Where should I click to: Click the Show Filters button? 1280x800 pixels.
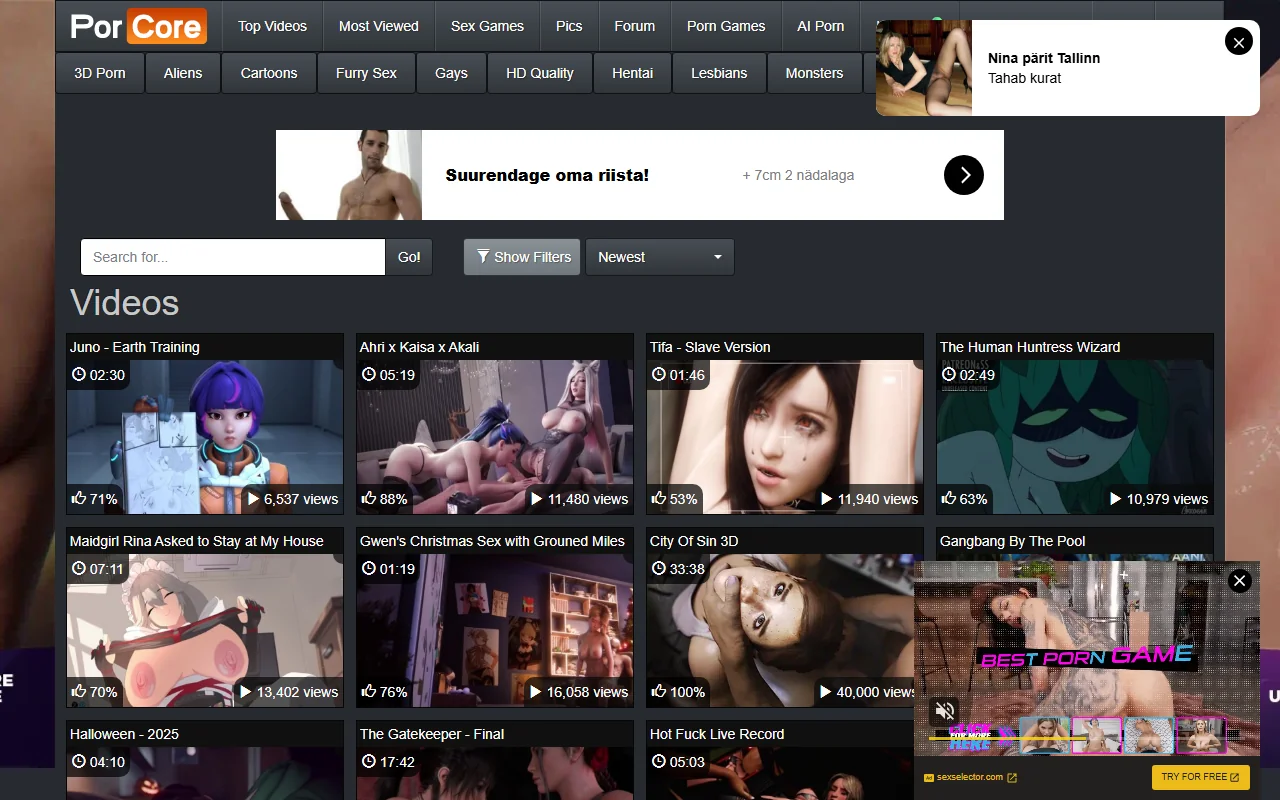(521, 257)
